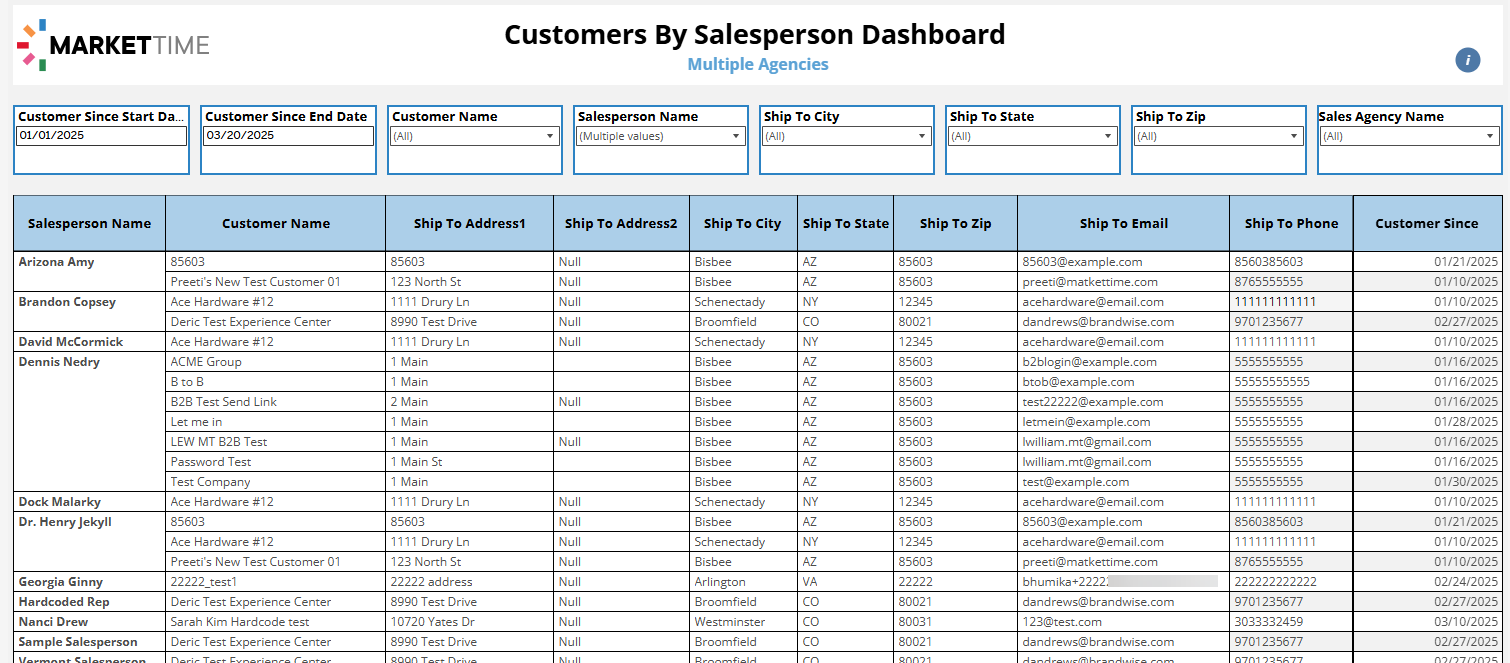The image size is (1510, 663).
Task: Select salesperson Georgia Ginny
Action: tap(60, 582)
